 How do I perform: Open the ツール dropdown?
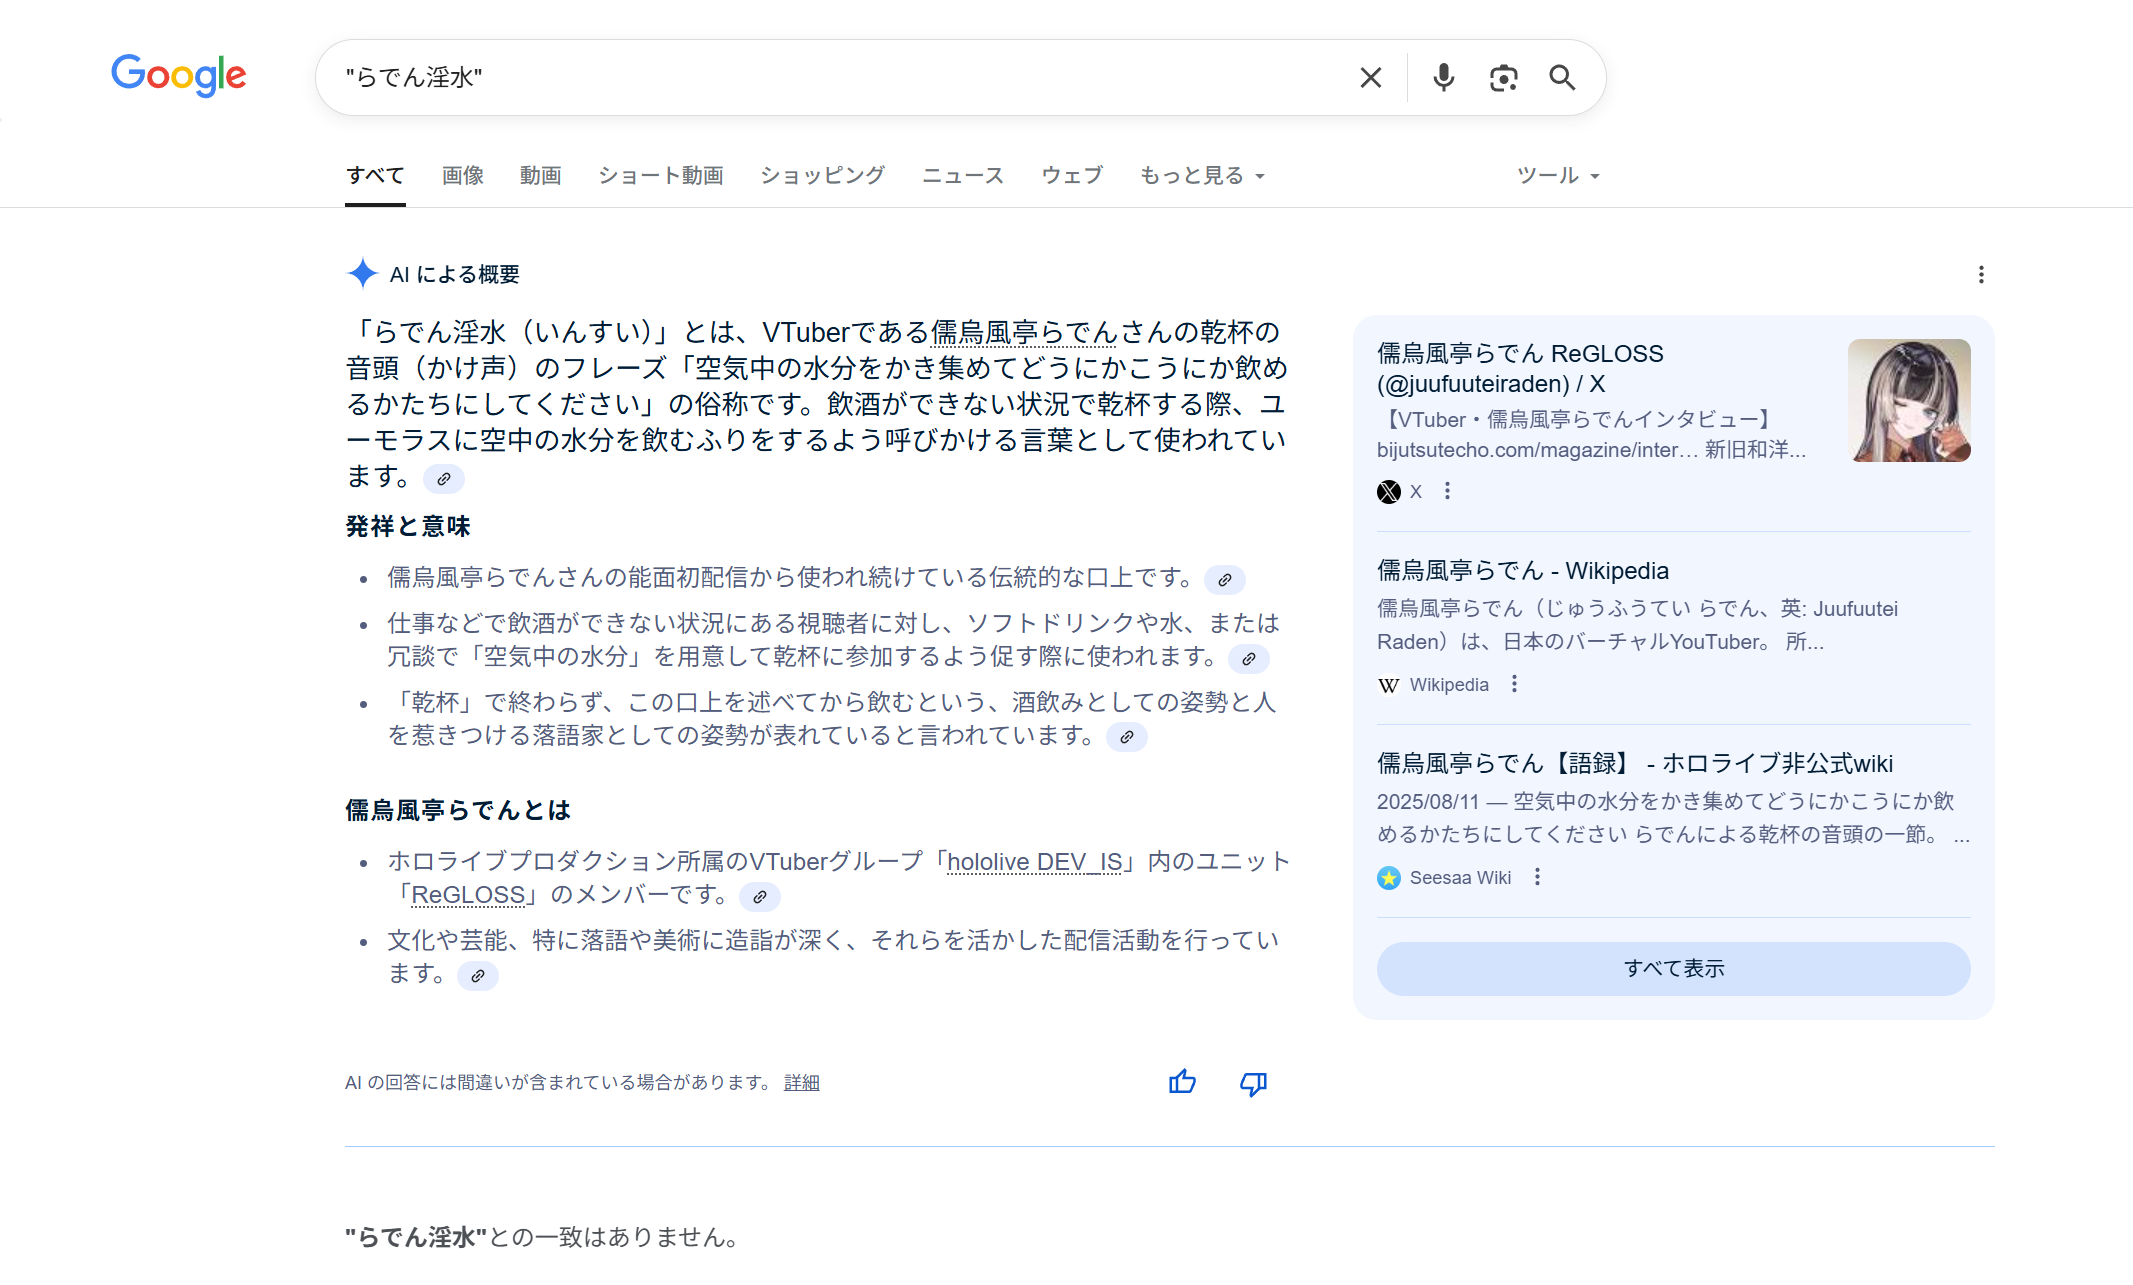click(1558, 176)
